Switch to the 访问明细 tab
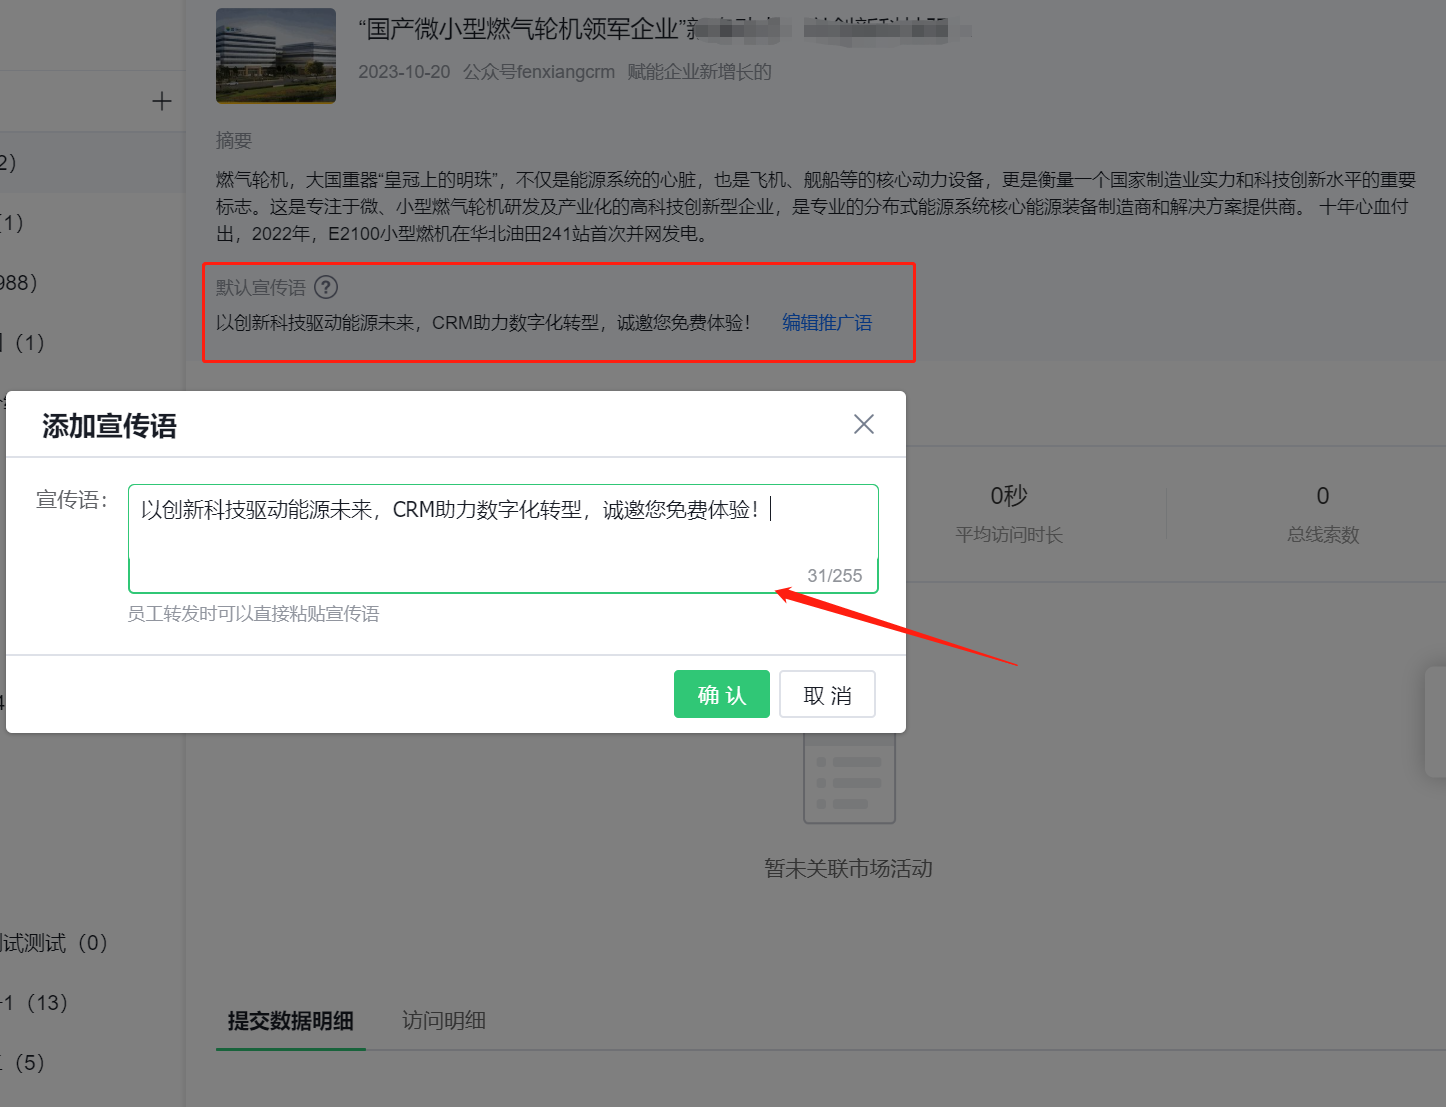The image size is (1446, 1107). pos(443,1020)
